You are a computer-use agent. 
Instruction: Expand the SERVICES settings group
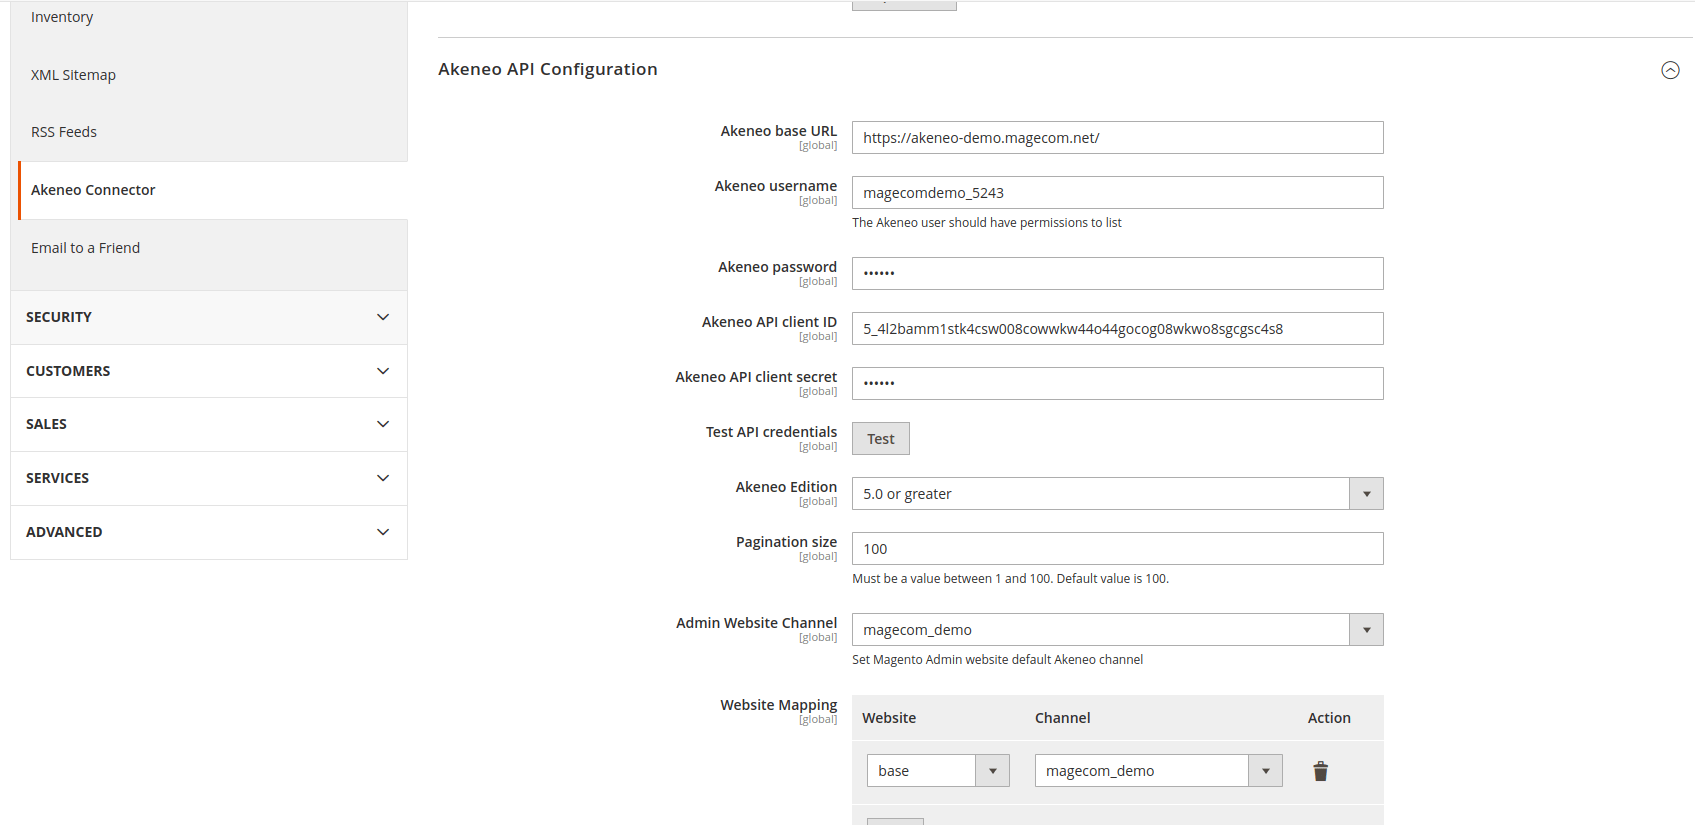tap(209, 478)
